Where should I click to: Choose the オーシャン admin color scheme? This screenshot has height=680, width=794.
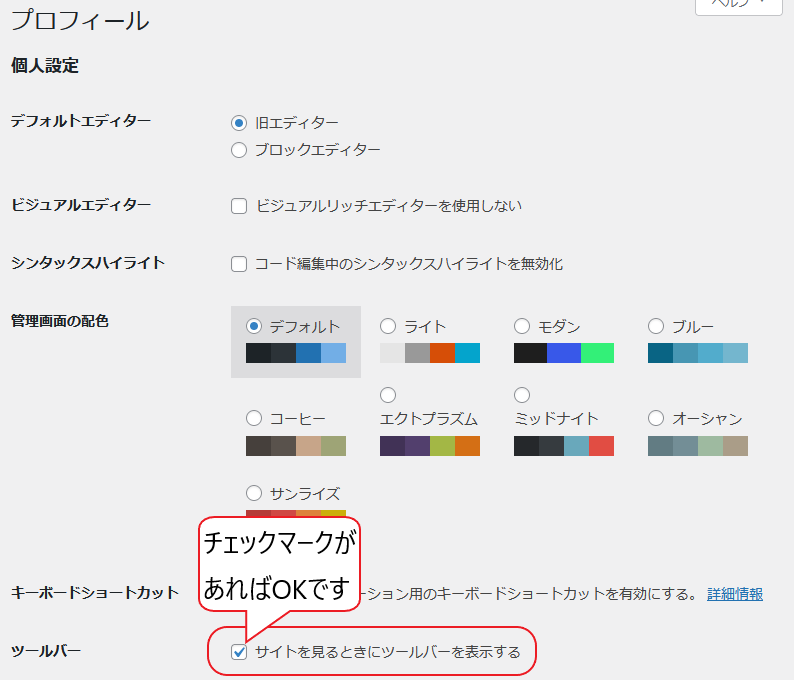(x=656, y=418)
